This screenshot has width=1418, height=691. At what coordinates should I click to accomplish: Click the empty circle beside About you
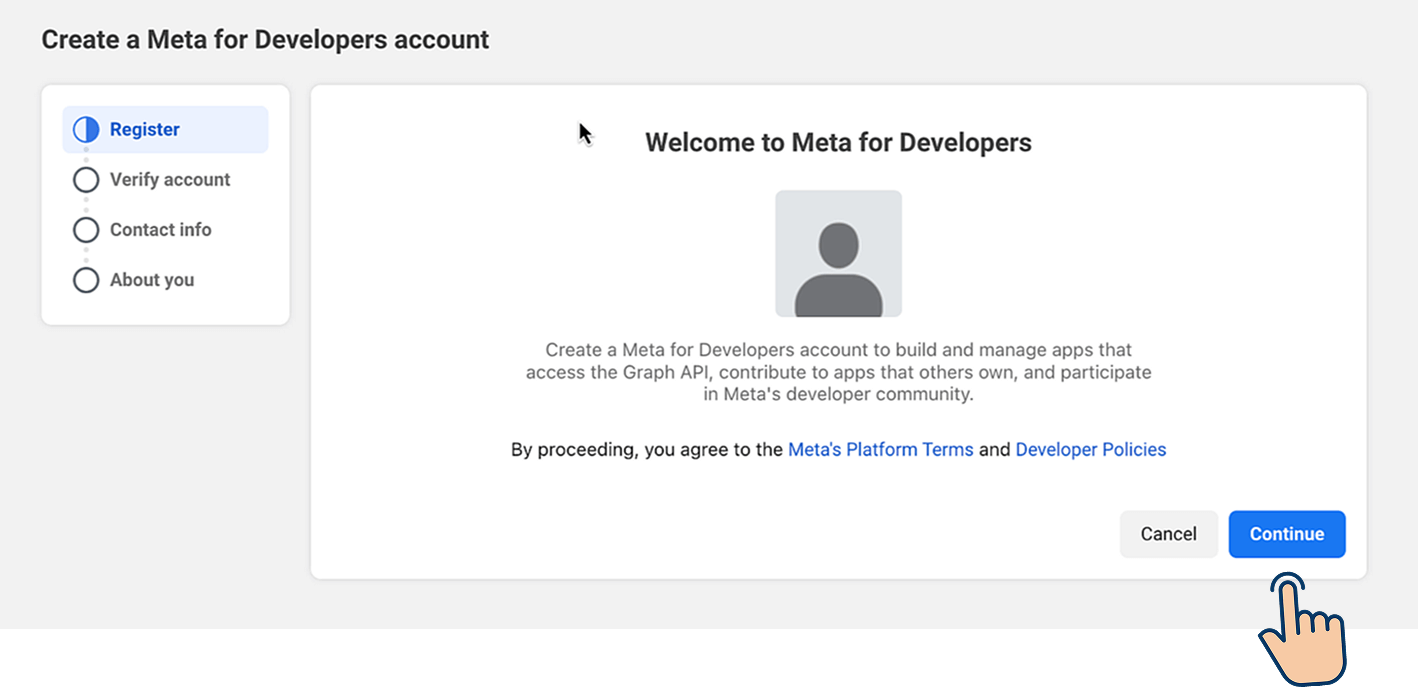(x=86, y=280)
